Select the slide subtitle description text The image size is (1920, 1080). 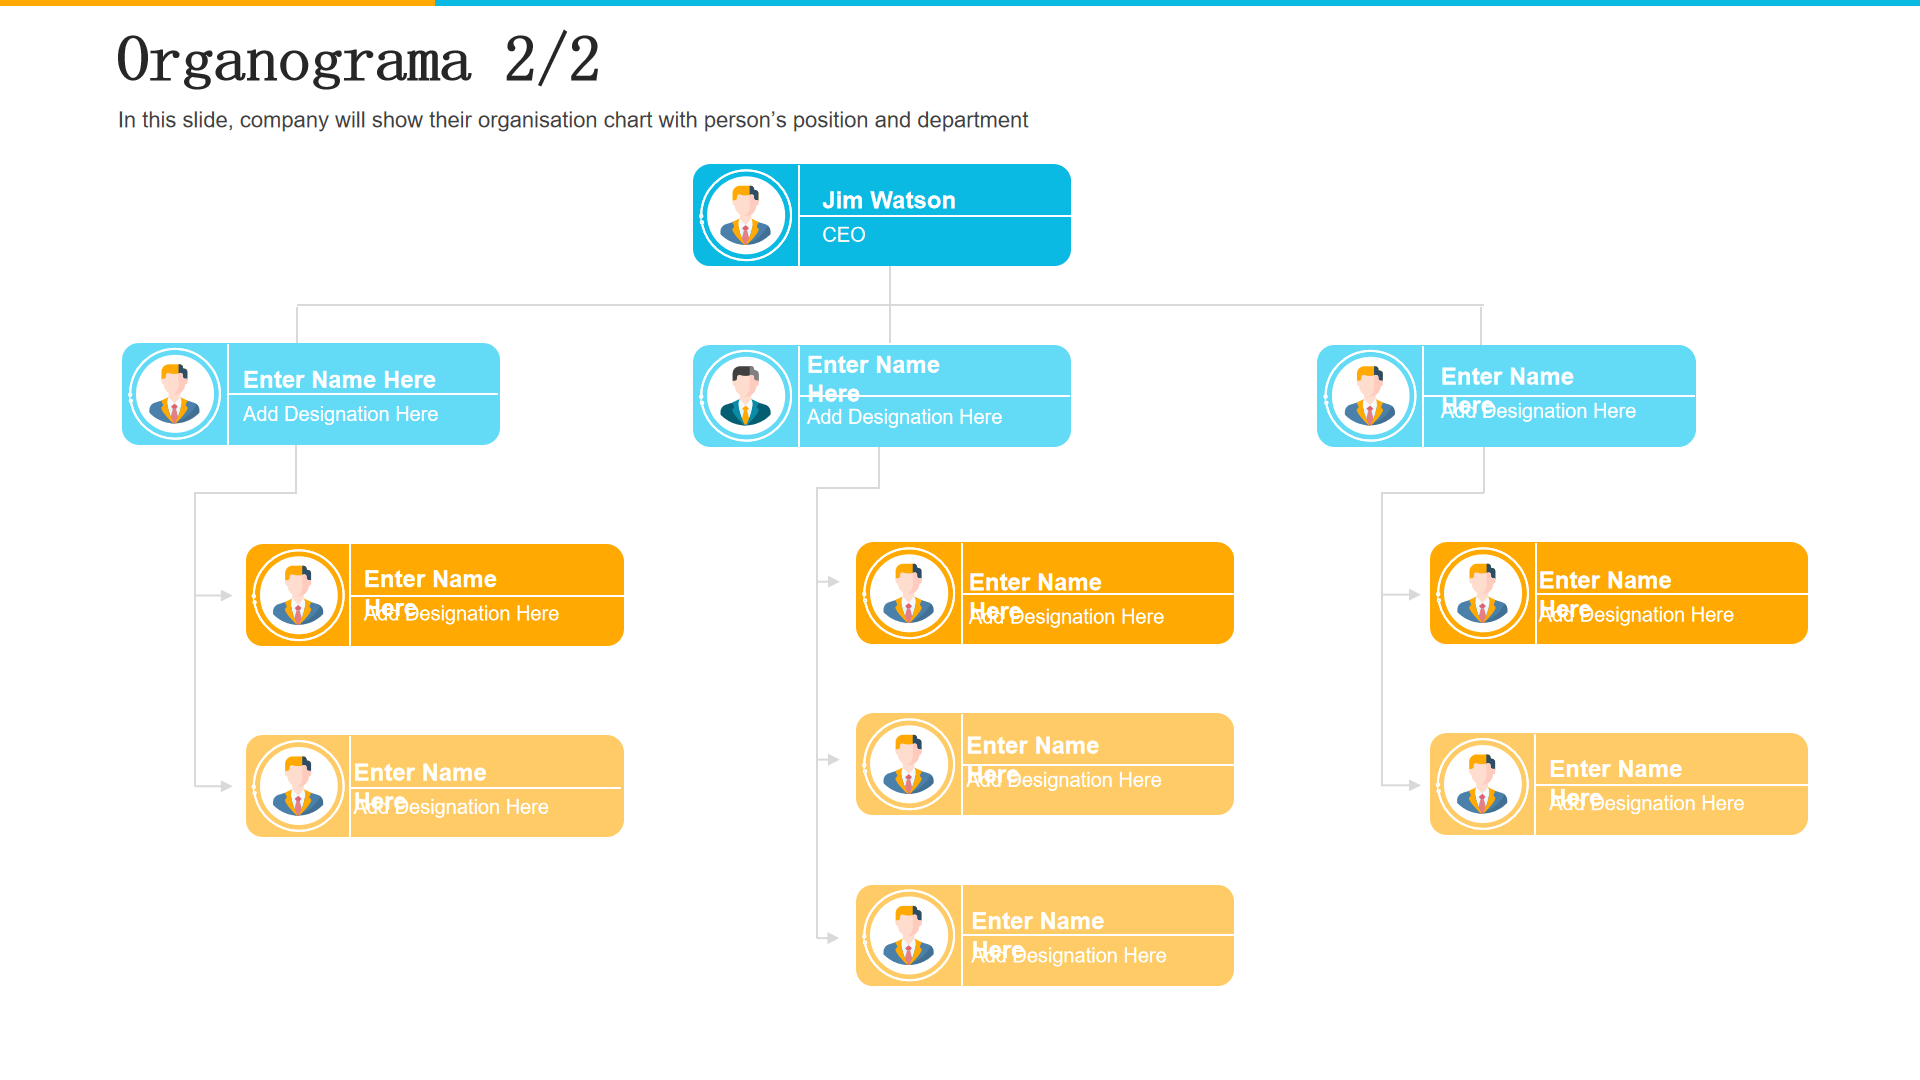click(573, 120)
